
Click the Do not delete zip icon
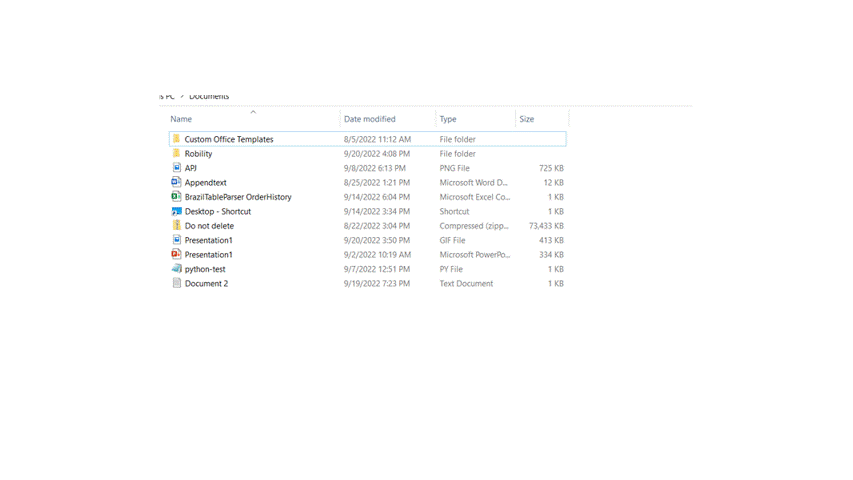tap(176, 226)
